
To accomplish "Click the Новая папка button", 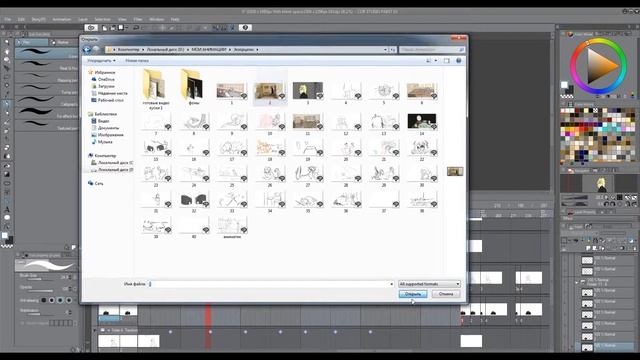I will 137,60.
